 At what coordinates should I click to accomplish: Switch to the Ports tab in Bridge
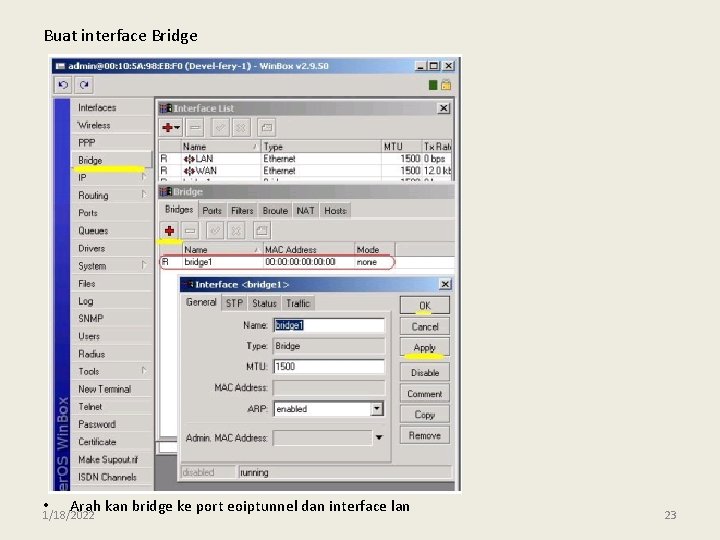pyautogui.click(x=212, y=211)
